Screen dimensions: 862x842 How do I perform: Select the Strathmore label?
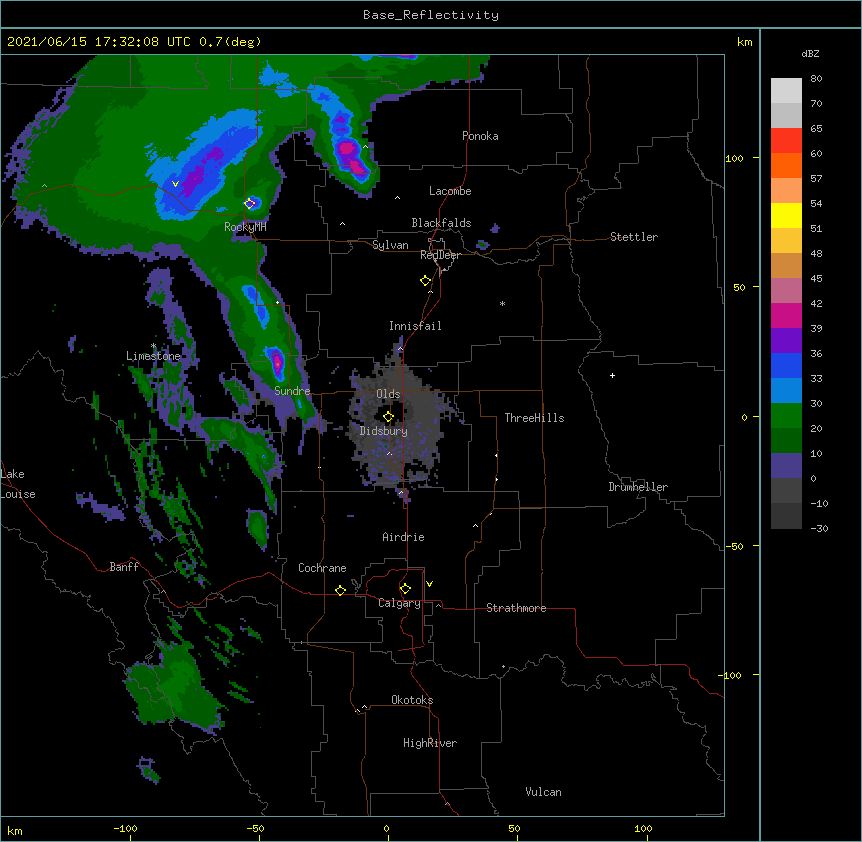point(516,608)
